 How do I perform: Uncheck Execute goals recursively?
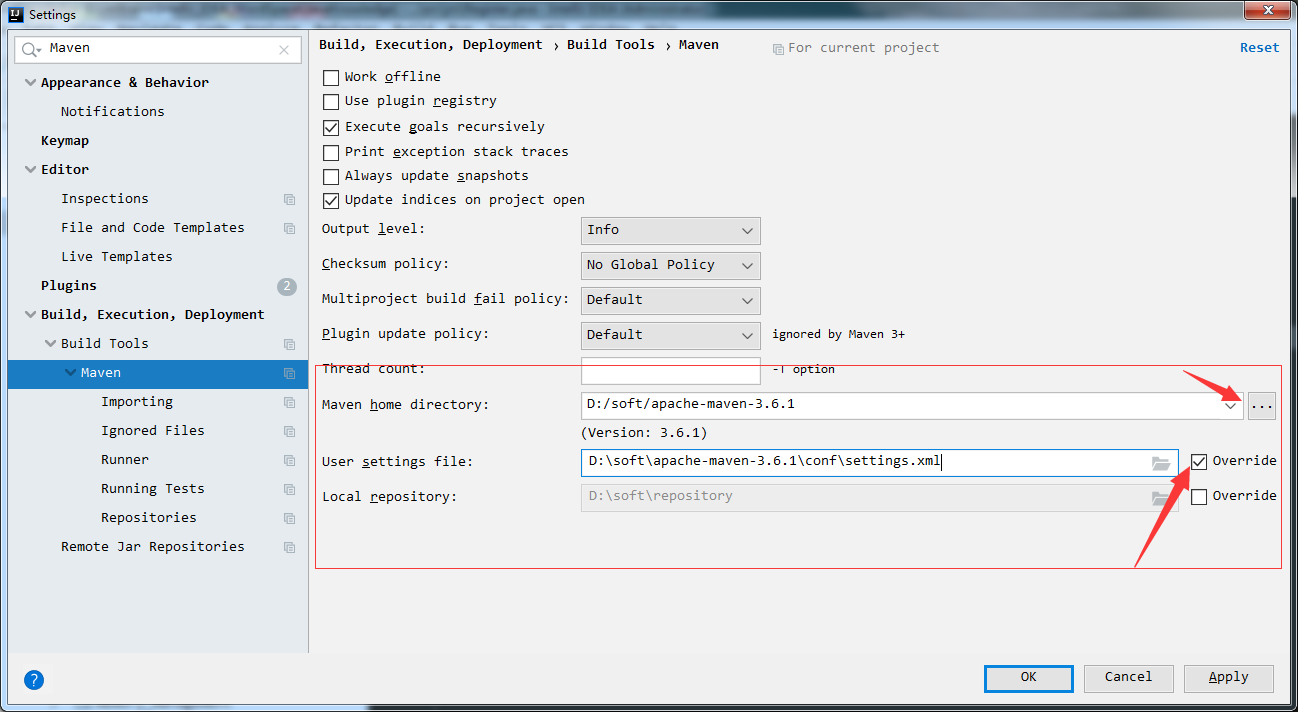331,127
